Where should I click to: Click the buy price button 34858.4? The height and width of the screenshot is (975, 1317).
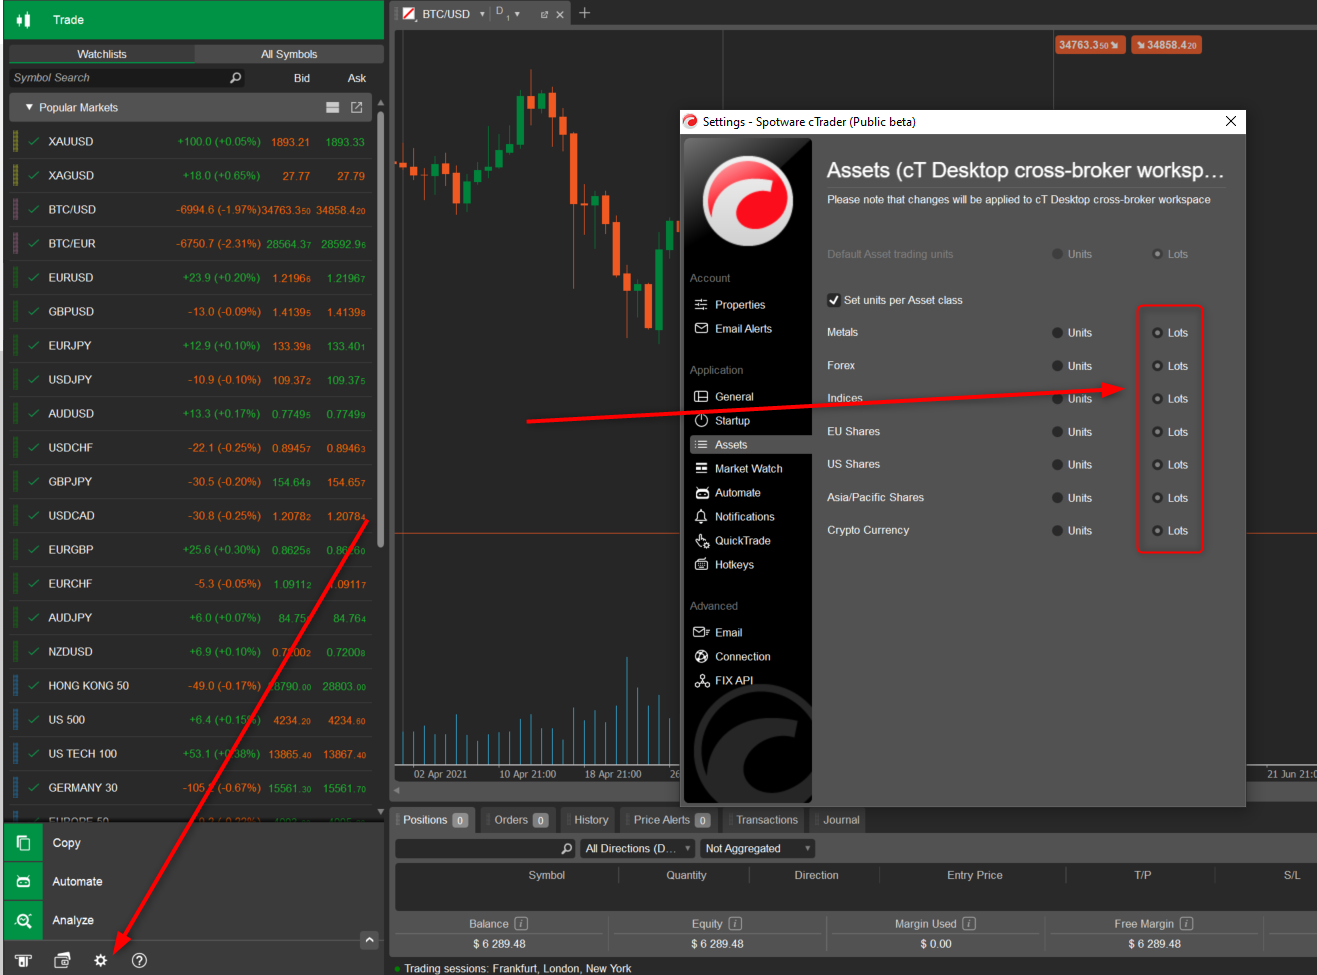[x=1166, y=45]
